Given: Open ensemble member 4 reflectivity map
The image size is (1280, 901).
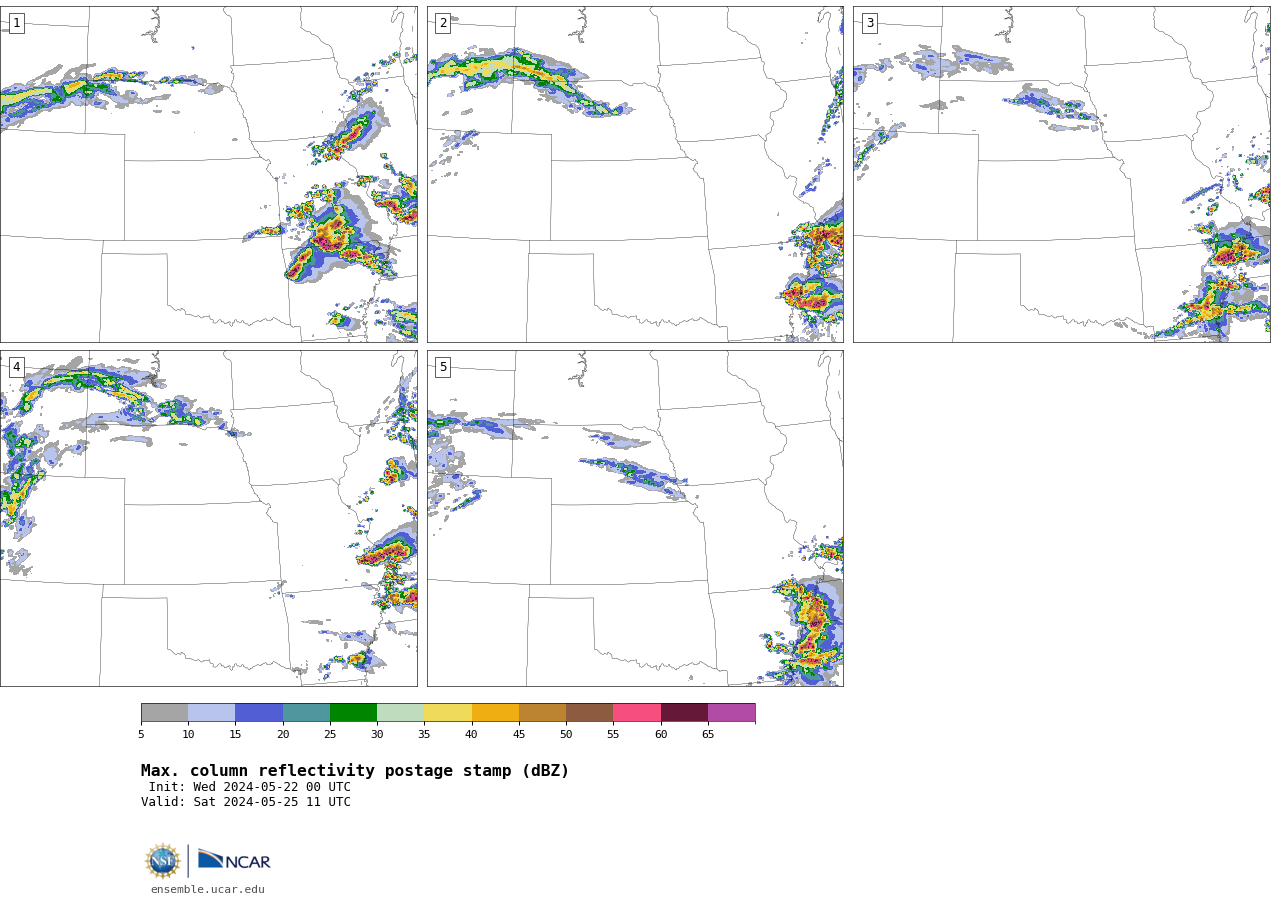Looking at the screenshot, I should 208,518.
